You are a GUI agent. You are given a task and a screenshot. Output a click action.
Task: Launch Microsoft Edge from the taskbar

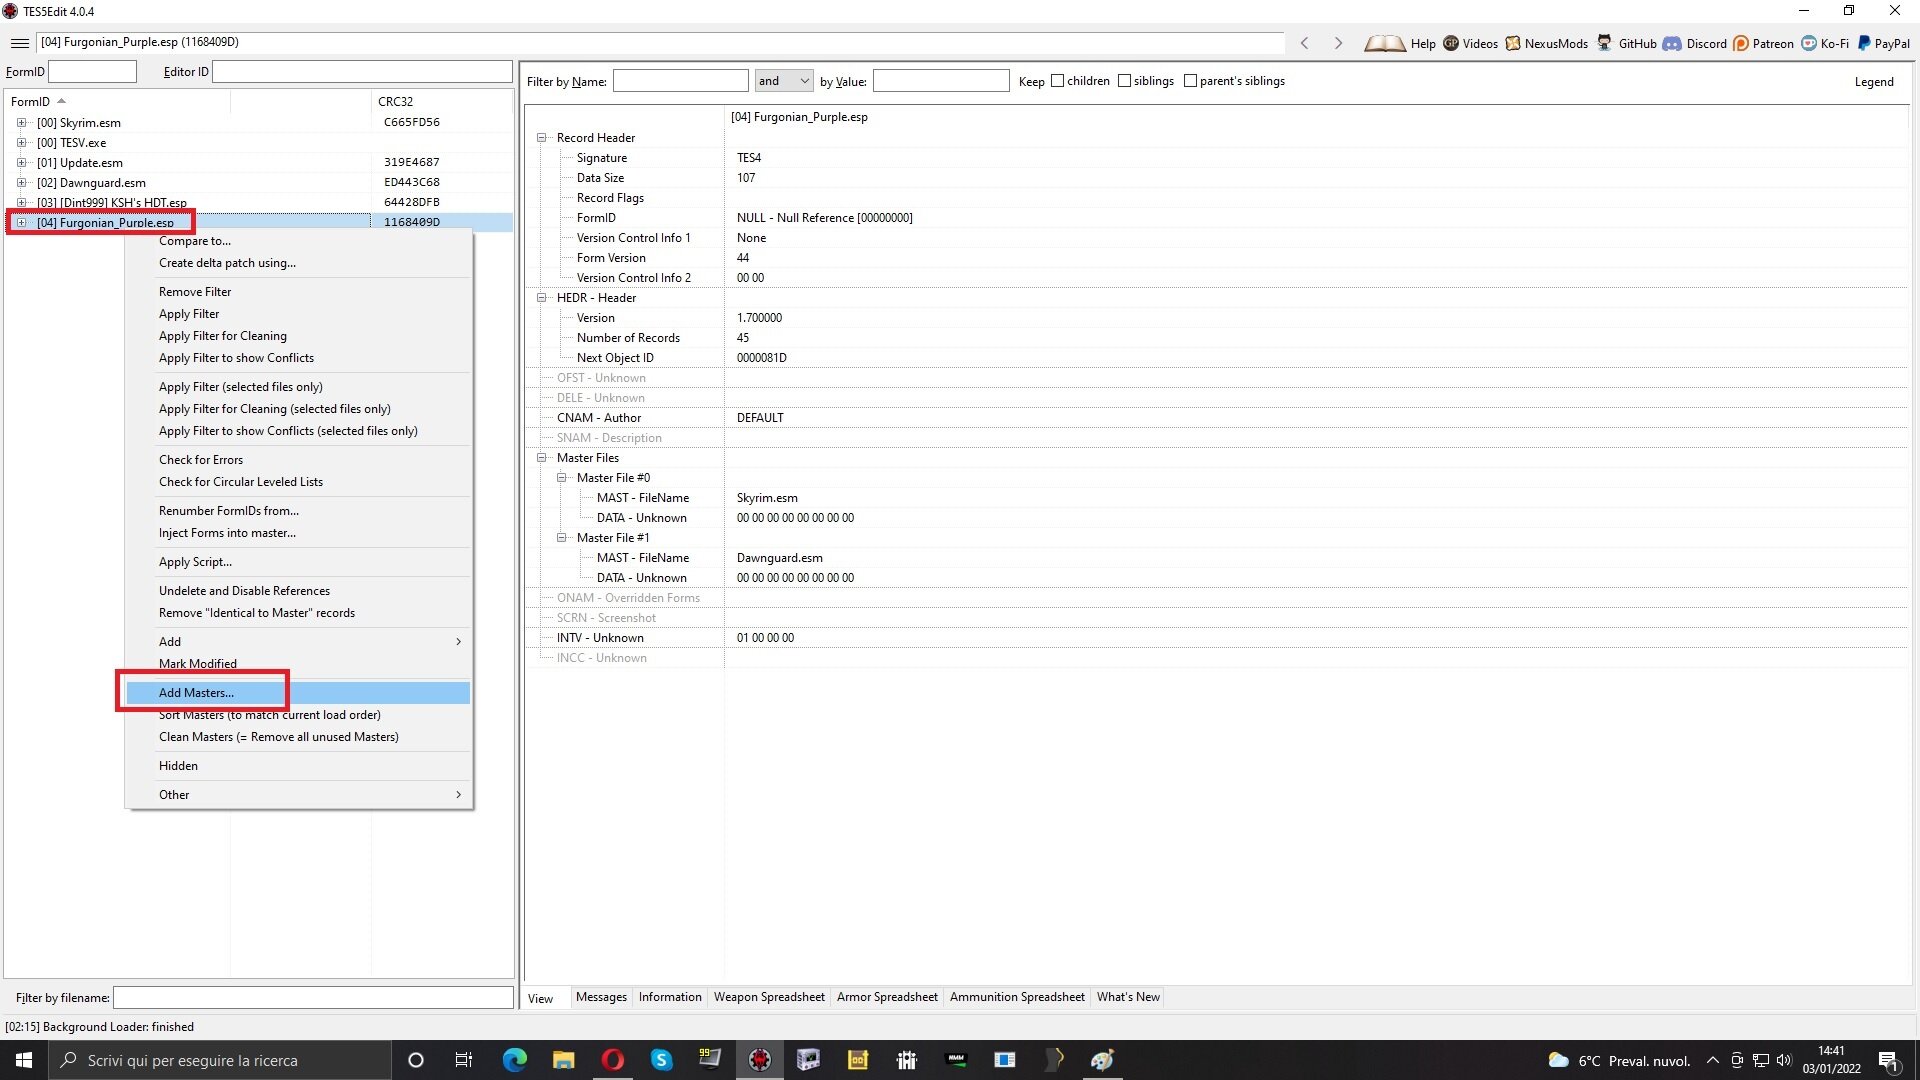514,1060
